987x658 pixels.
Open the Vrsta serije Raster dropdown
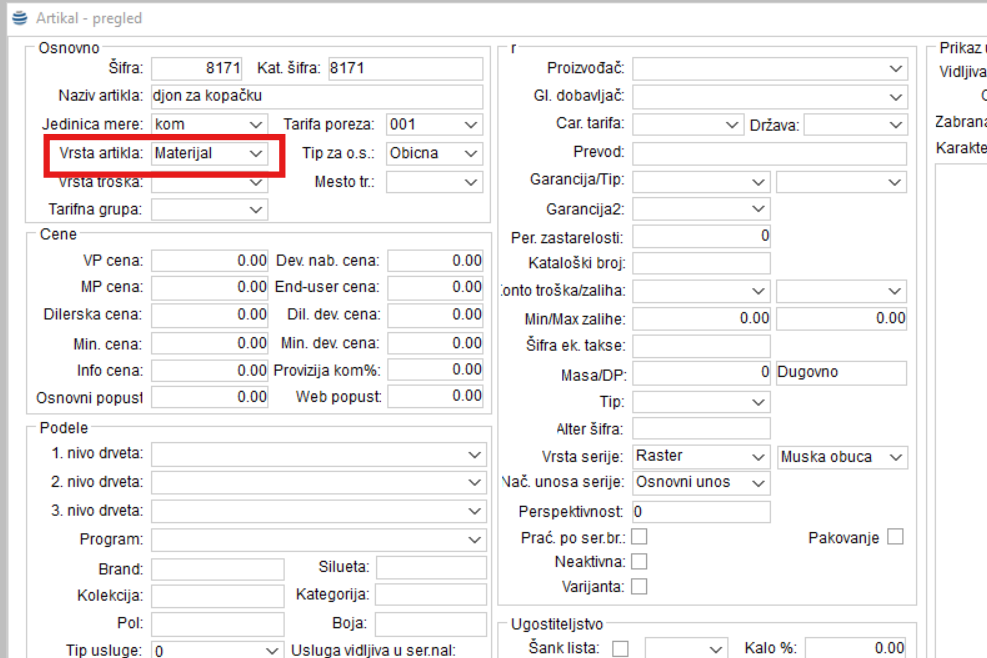tap(758, 457)
